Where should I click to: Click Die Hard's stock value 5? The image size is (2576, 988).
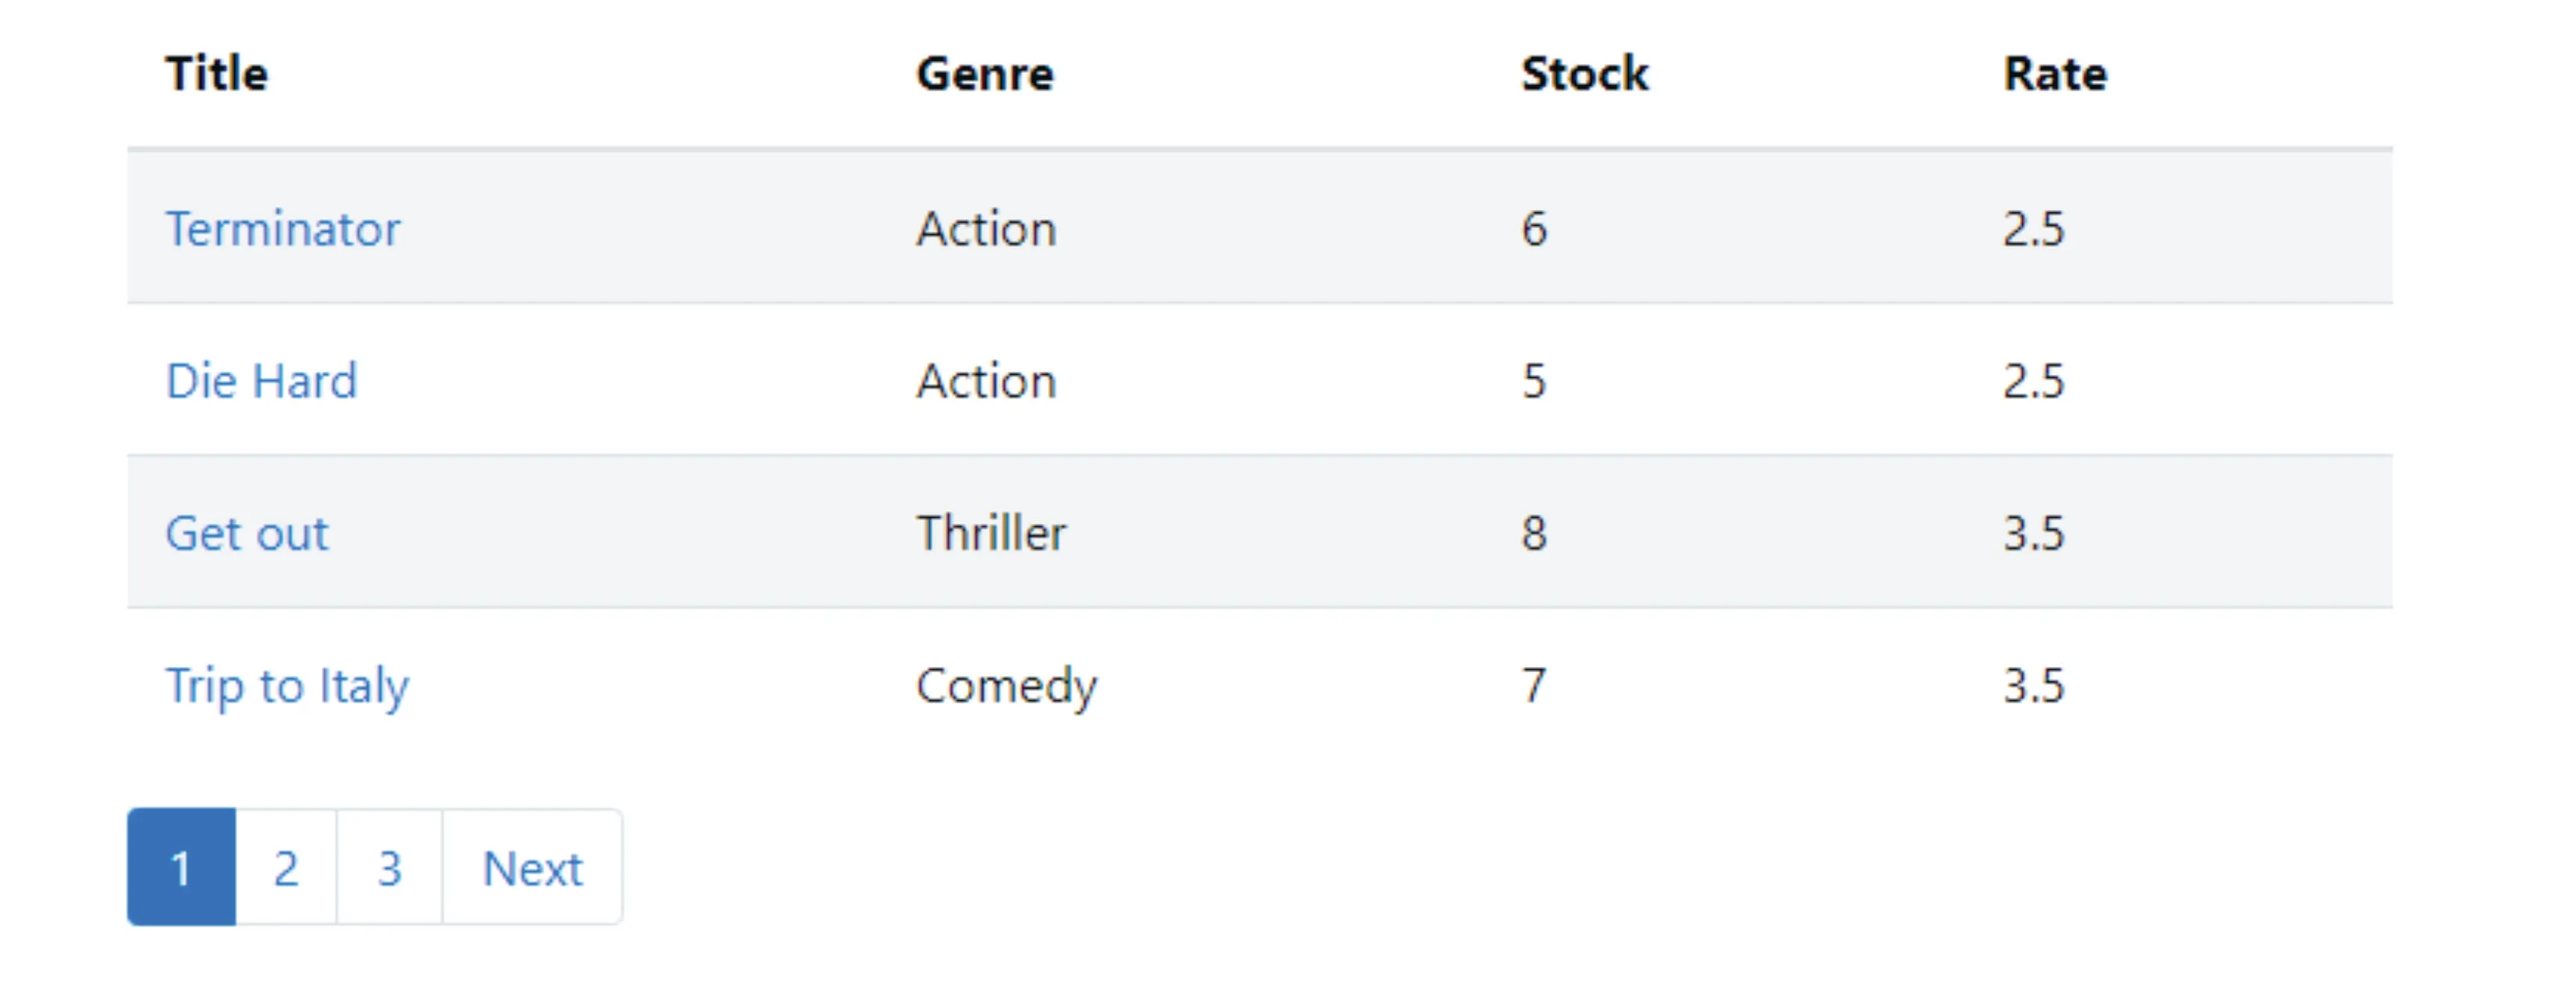coord(1535,381)
